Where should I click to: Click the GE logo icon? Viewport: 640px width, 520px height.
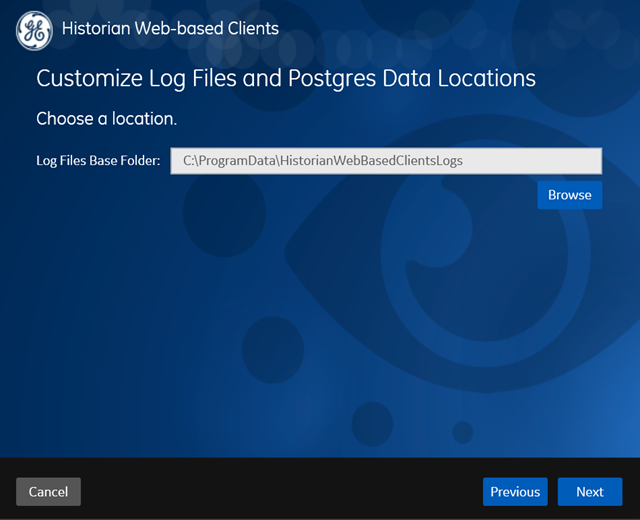[x=34, y=31]
